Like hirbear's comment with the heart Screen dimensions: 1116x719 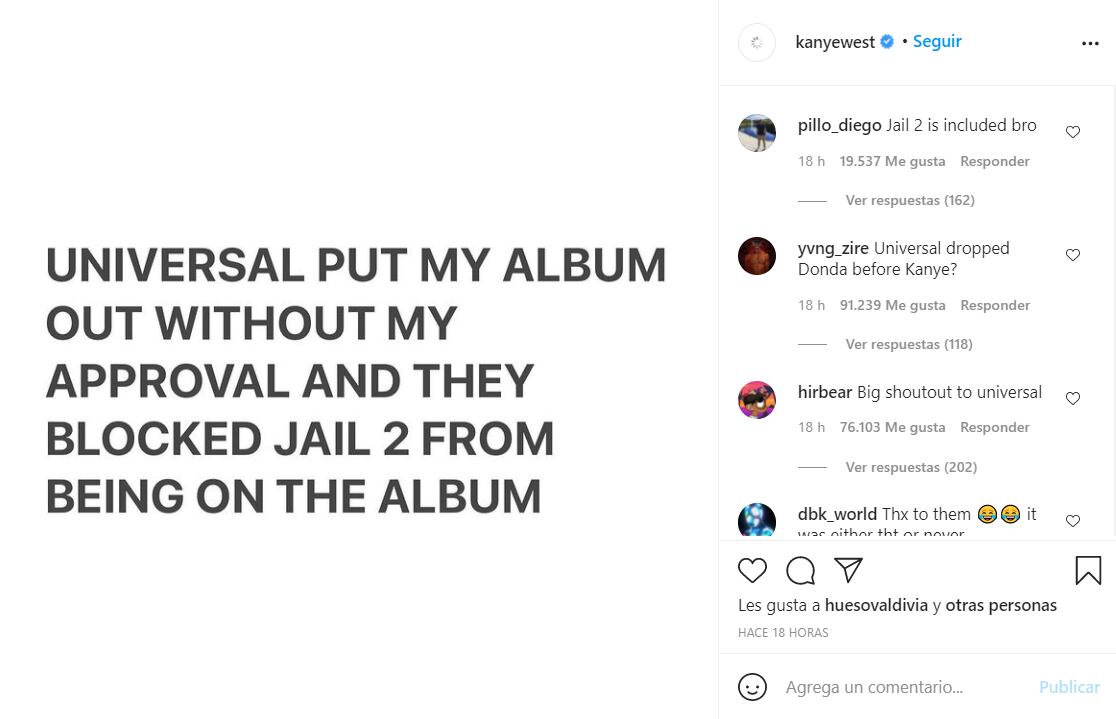point(1073,398)
